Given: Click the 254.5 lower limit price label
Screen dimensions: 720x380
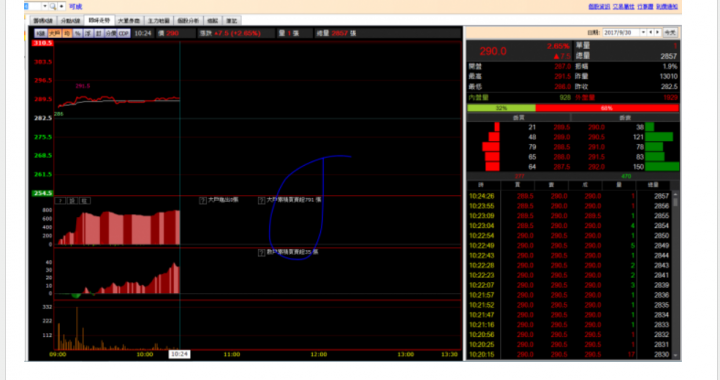Looking at the screenshot, I should coord(42,193).
